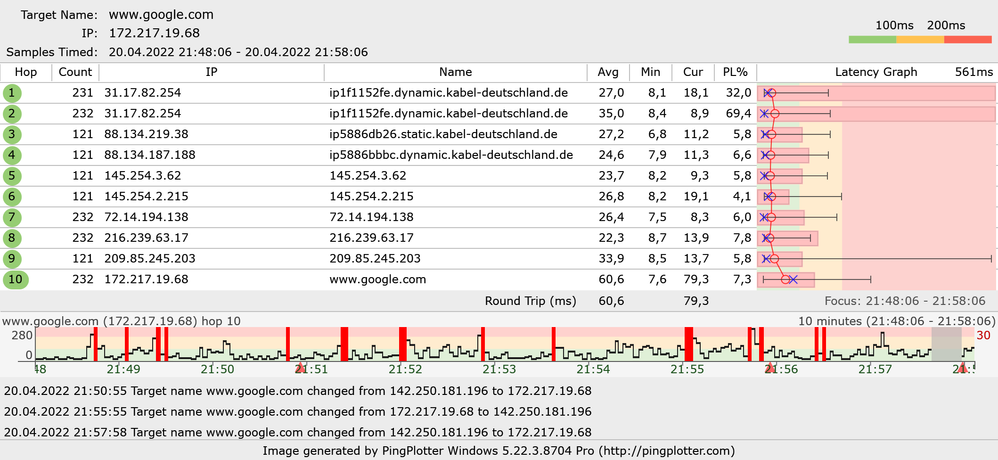Click the green hop 1 circle icon

[12, 94]
